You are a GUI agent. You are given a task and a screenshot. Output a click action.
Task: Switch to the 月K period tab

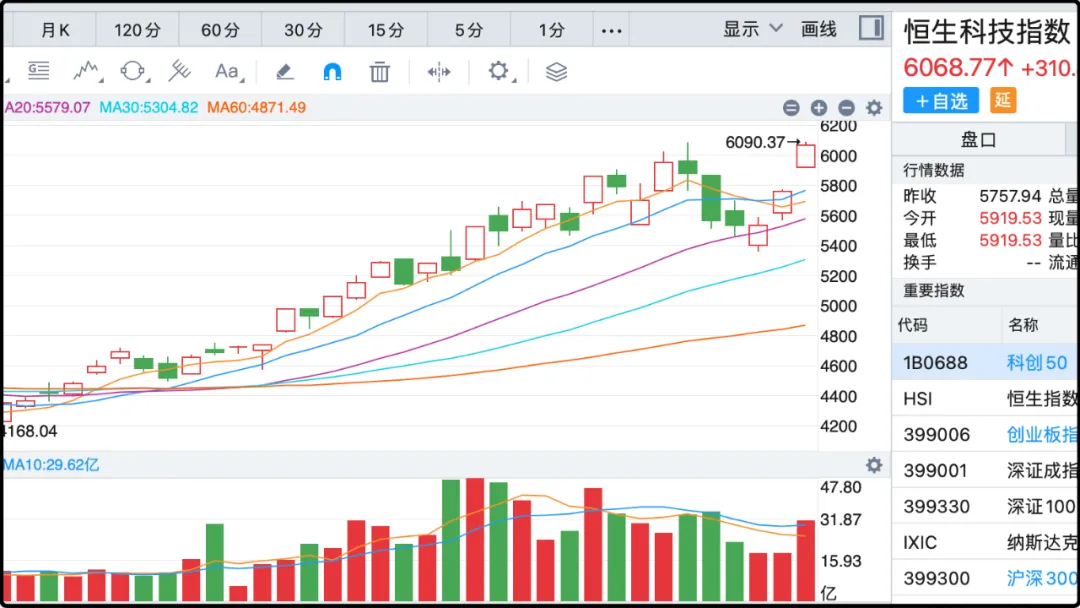55,30
